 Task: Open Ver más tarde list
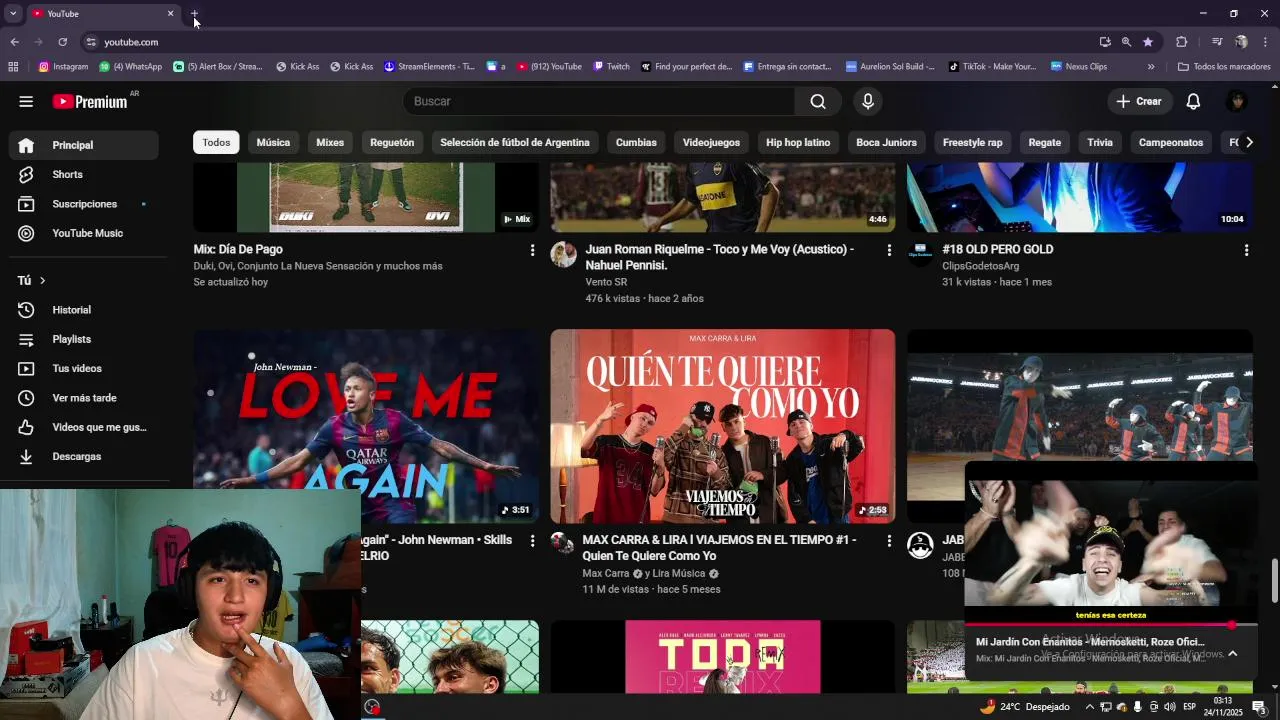coord(84,398)
